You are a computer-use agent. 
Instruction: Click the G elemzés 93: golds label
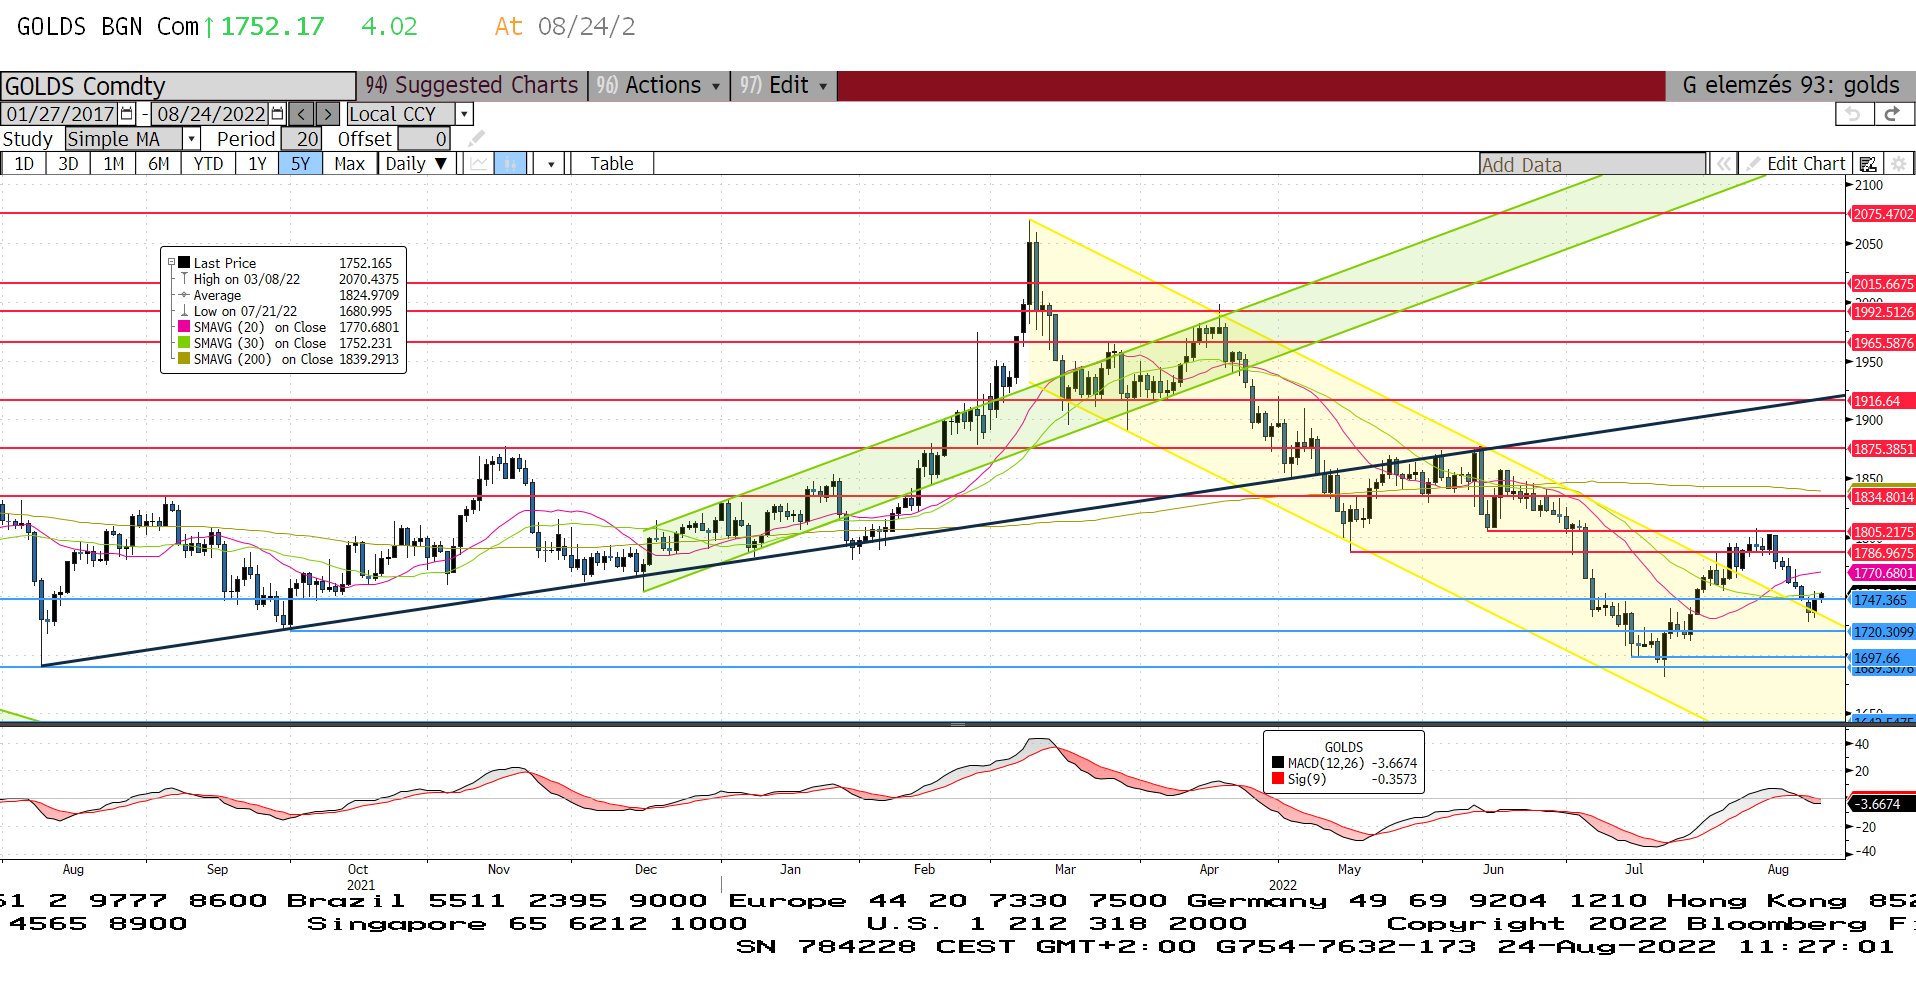click(x=1790, y=86)
